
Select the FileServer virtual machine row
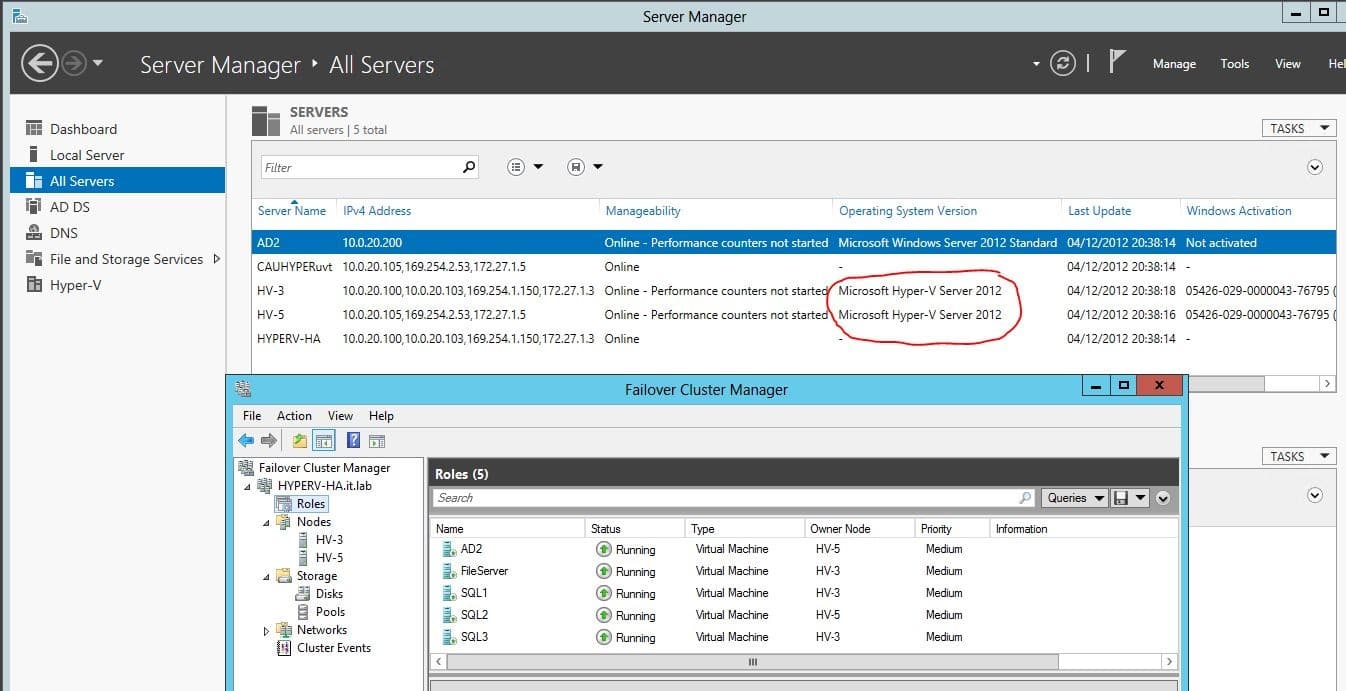[804, 571]
